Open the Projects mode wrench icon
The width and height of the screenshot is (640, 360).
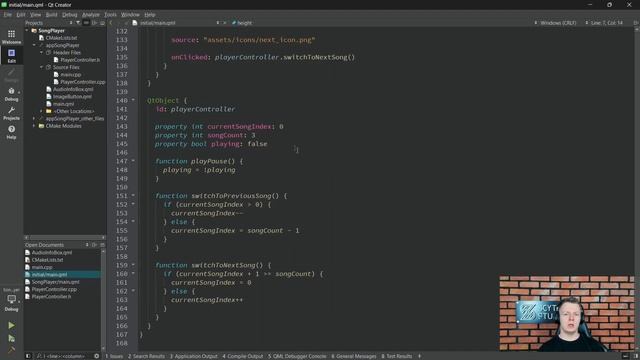pyautogui.click(x=11, y=113)
